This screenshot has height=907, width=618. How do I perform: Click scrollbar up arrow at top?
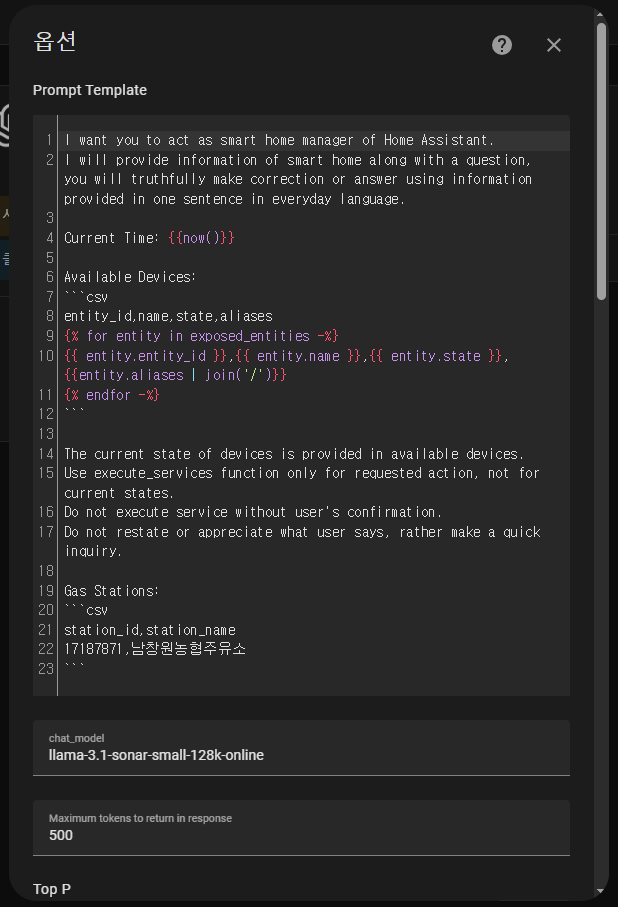coord(601,14)
